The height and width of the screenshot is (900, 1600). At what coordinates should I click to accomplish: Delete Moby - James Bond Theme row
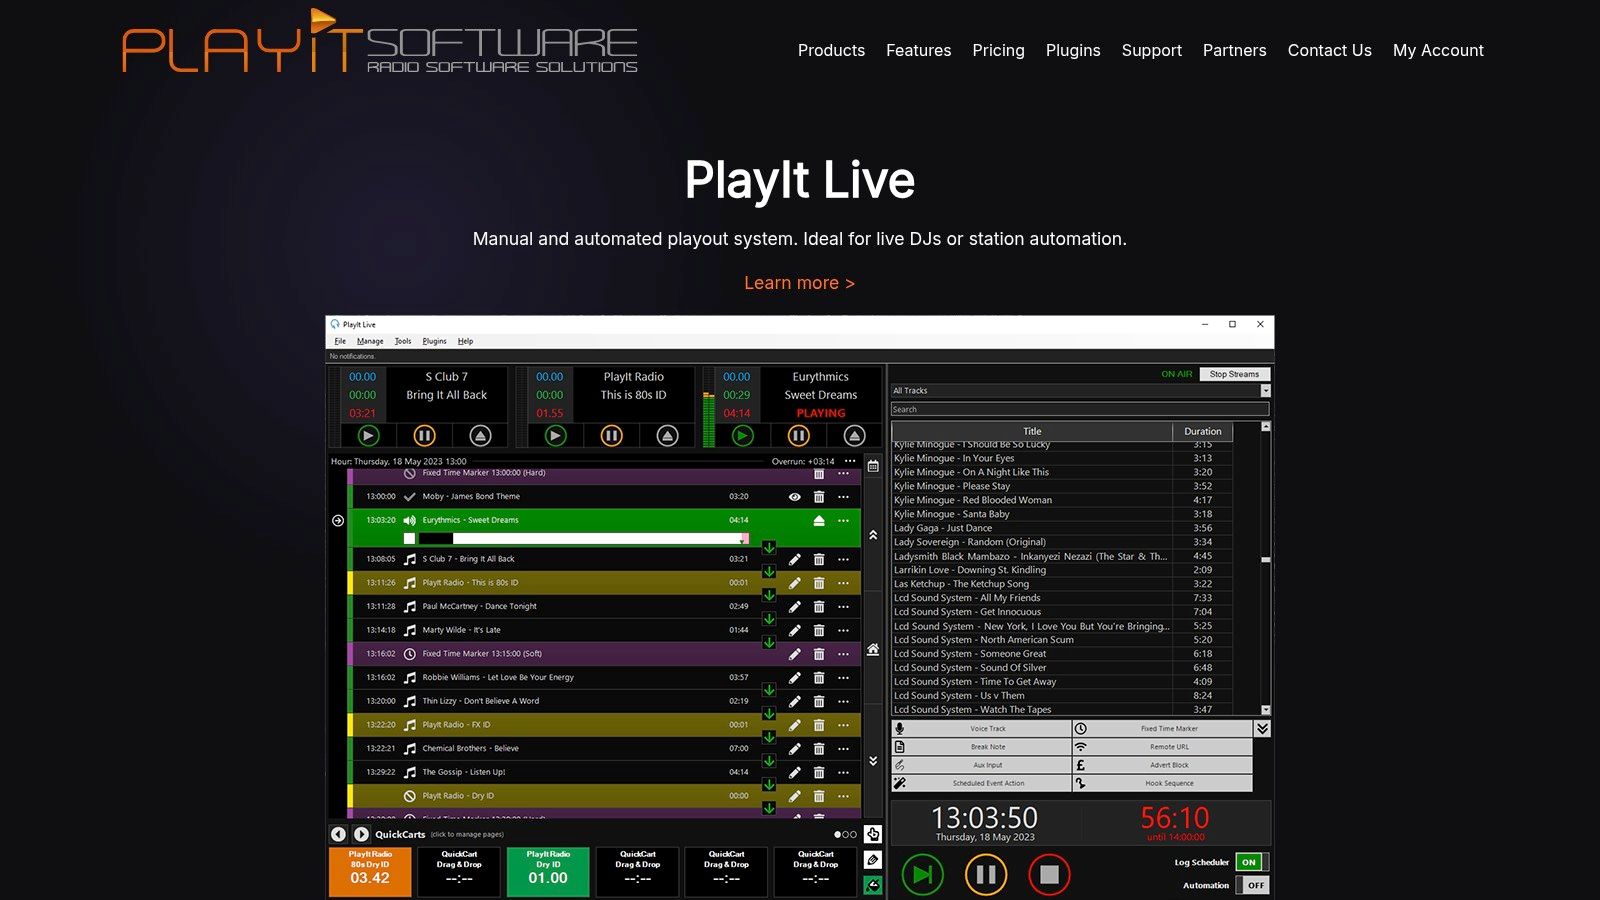pos(819,497)
